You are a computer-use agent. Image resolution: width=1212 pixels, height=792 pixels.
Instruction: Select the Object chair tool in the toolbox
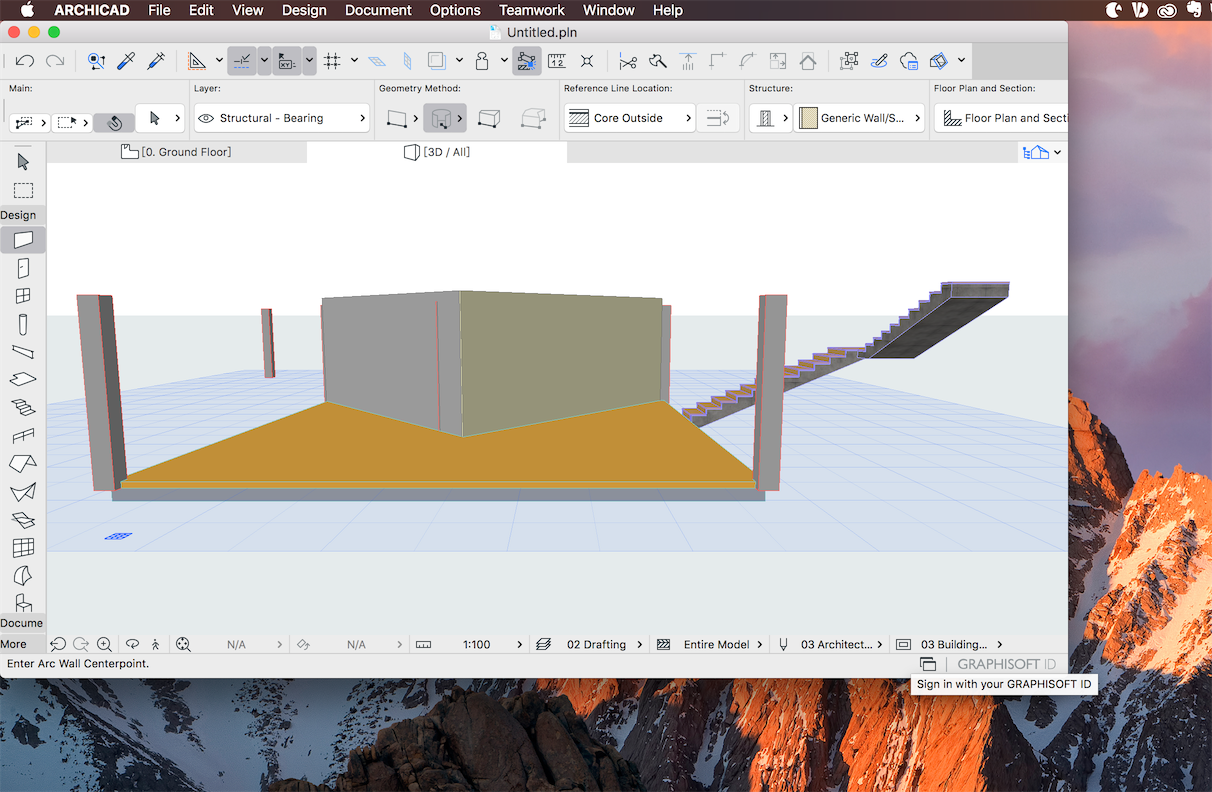click(23, 603)
